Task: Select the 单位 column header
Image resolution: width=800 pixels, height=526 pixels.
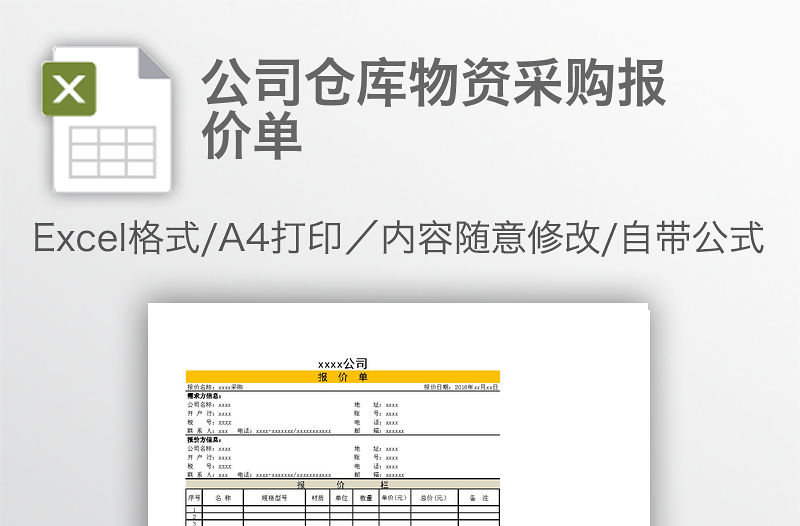Action: [x=341, y=497]
